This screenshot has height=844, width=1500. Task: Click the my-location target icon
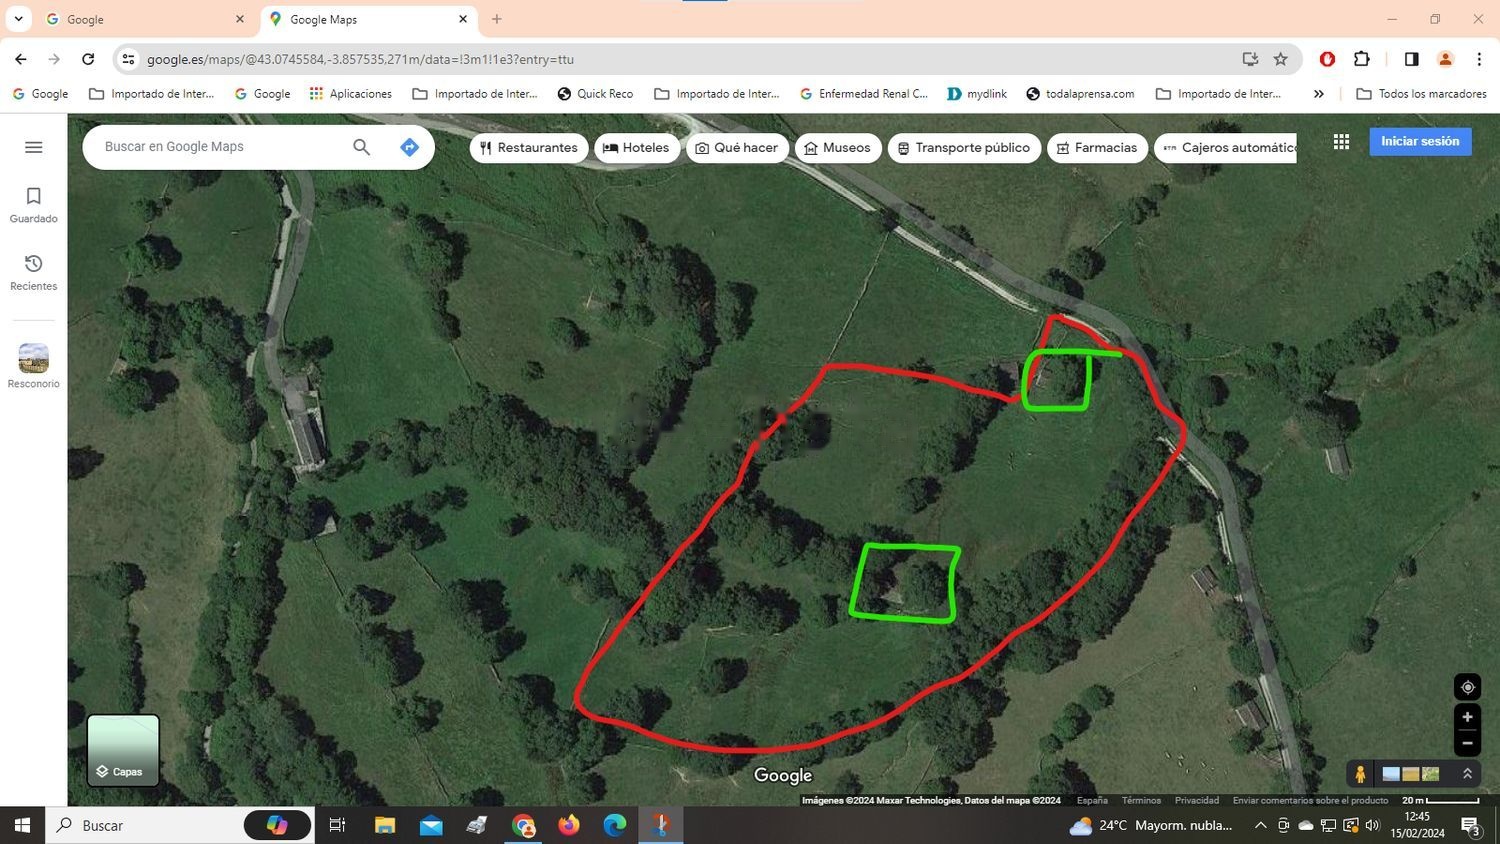coord(1467,687)
